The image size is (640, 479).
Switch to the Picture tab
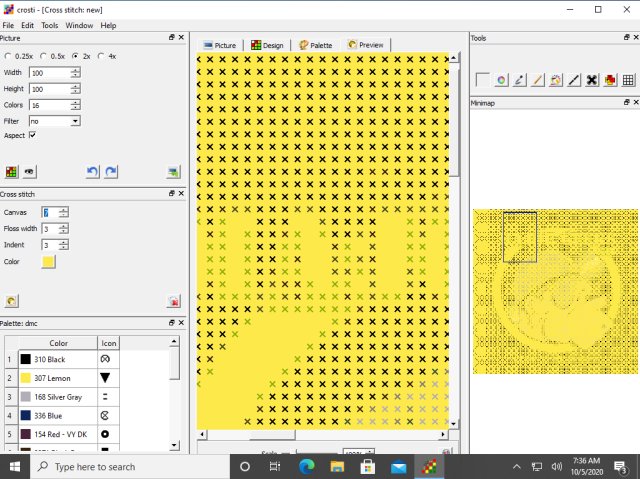pos(220,45)
